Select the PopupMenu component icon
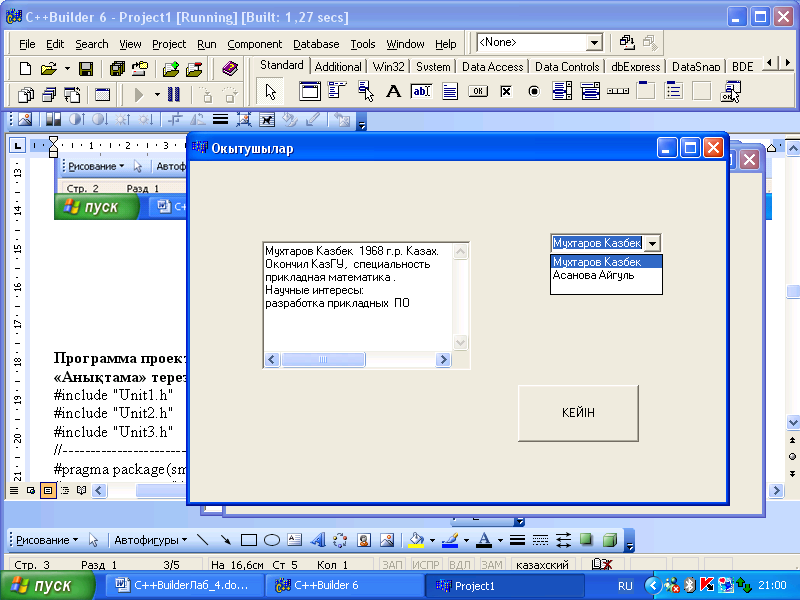Viewport: 800px width, 600px height. [x=366, y=91]
